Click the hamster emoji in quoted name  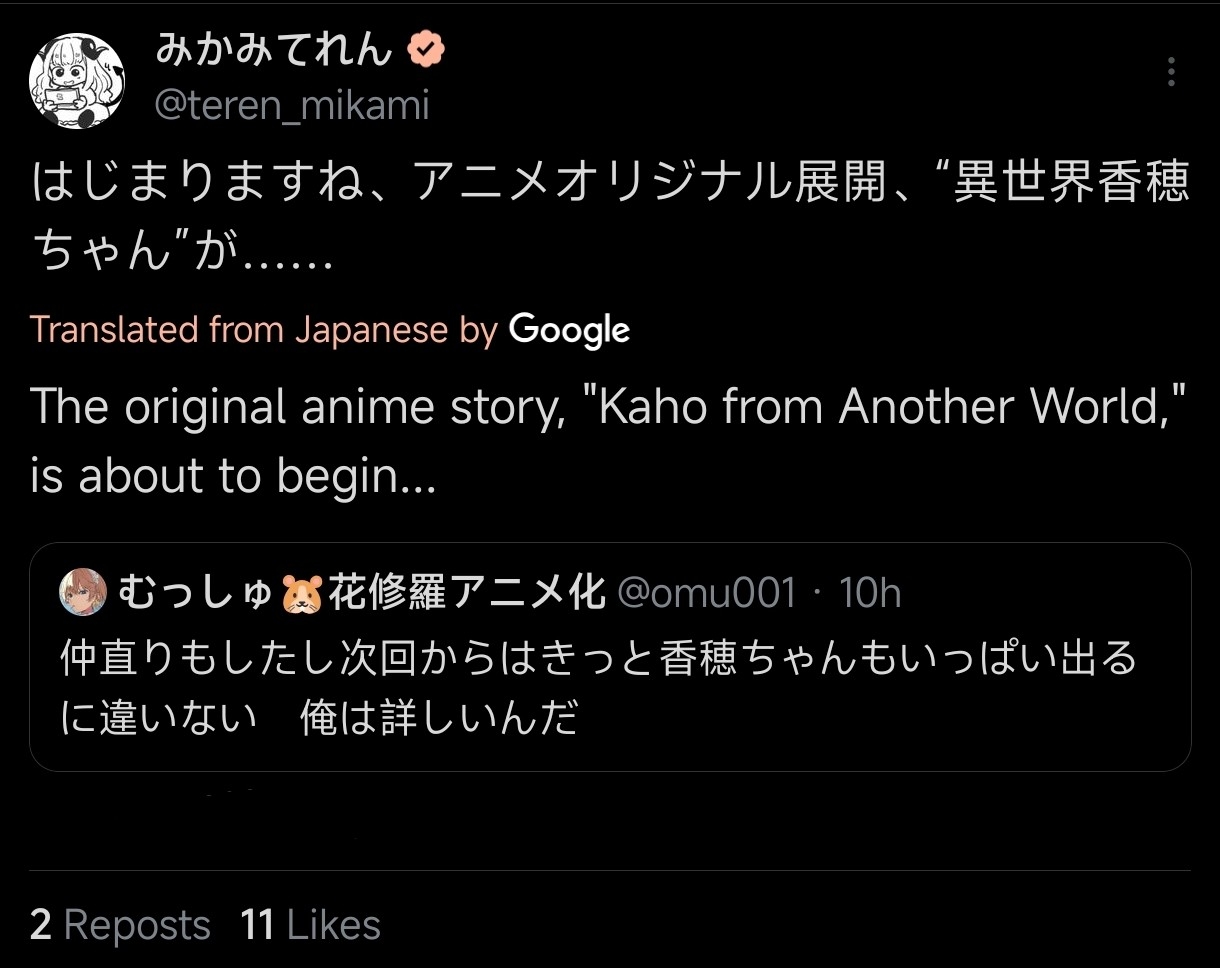(x=301, y=594)
